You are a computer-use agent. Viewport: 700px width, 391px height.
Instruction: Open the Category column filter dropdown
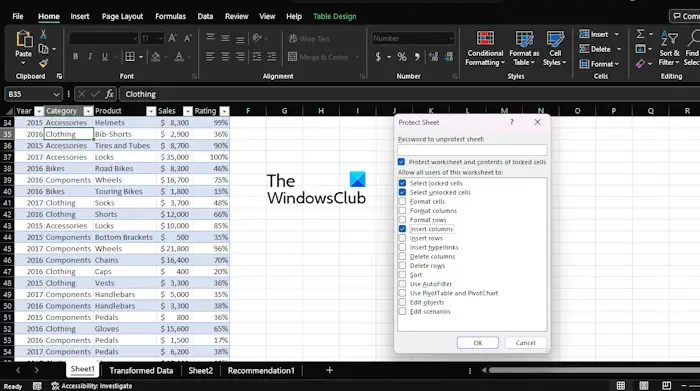(x=88, y=111)
